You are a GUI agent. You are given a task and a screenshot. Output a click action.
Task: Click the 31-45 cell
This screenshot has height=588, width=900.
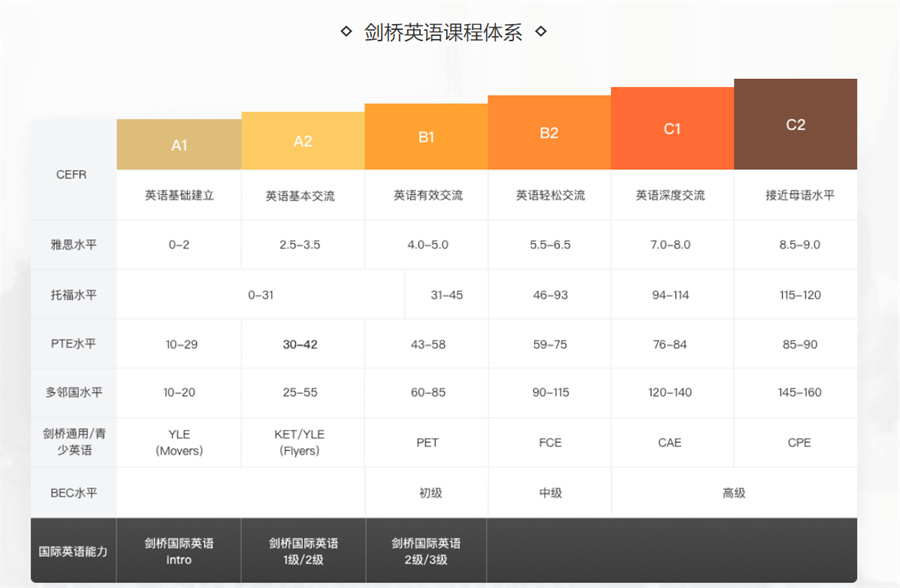[447, 295]
